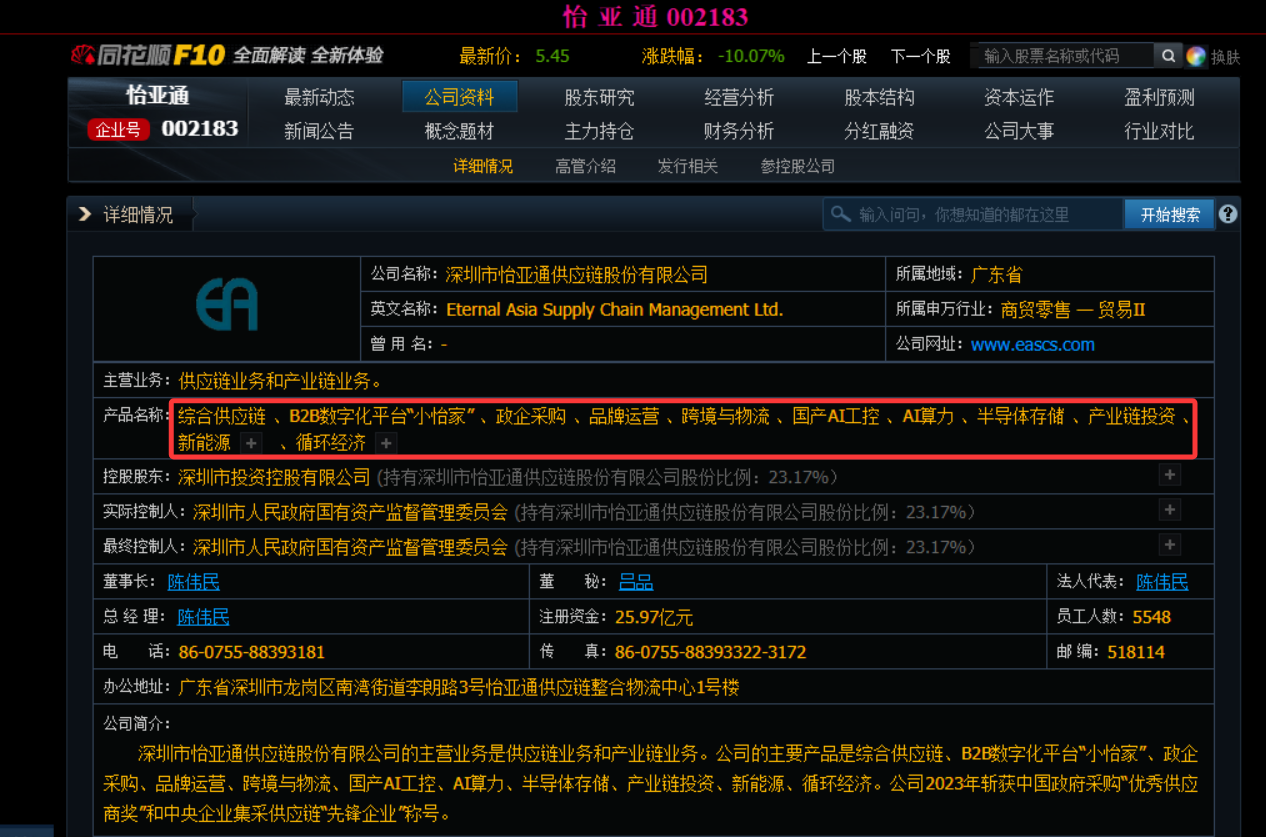Screen dimensions: 1266x837
Task: Click the search magnifier icon beside stock input
Action: coord(1167,56)
